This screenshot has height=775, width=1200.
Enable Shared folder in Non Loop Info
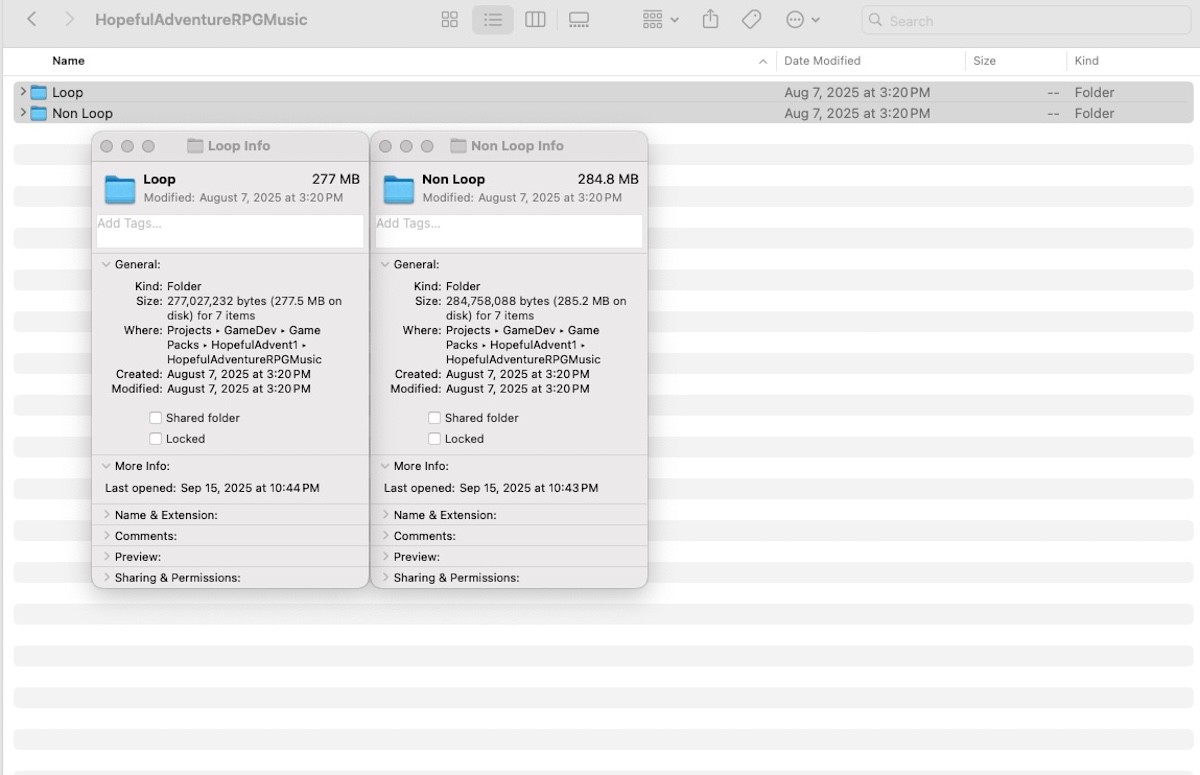tap(434, 418)
